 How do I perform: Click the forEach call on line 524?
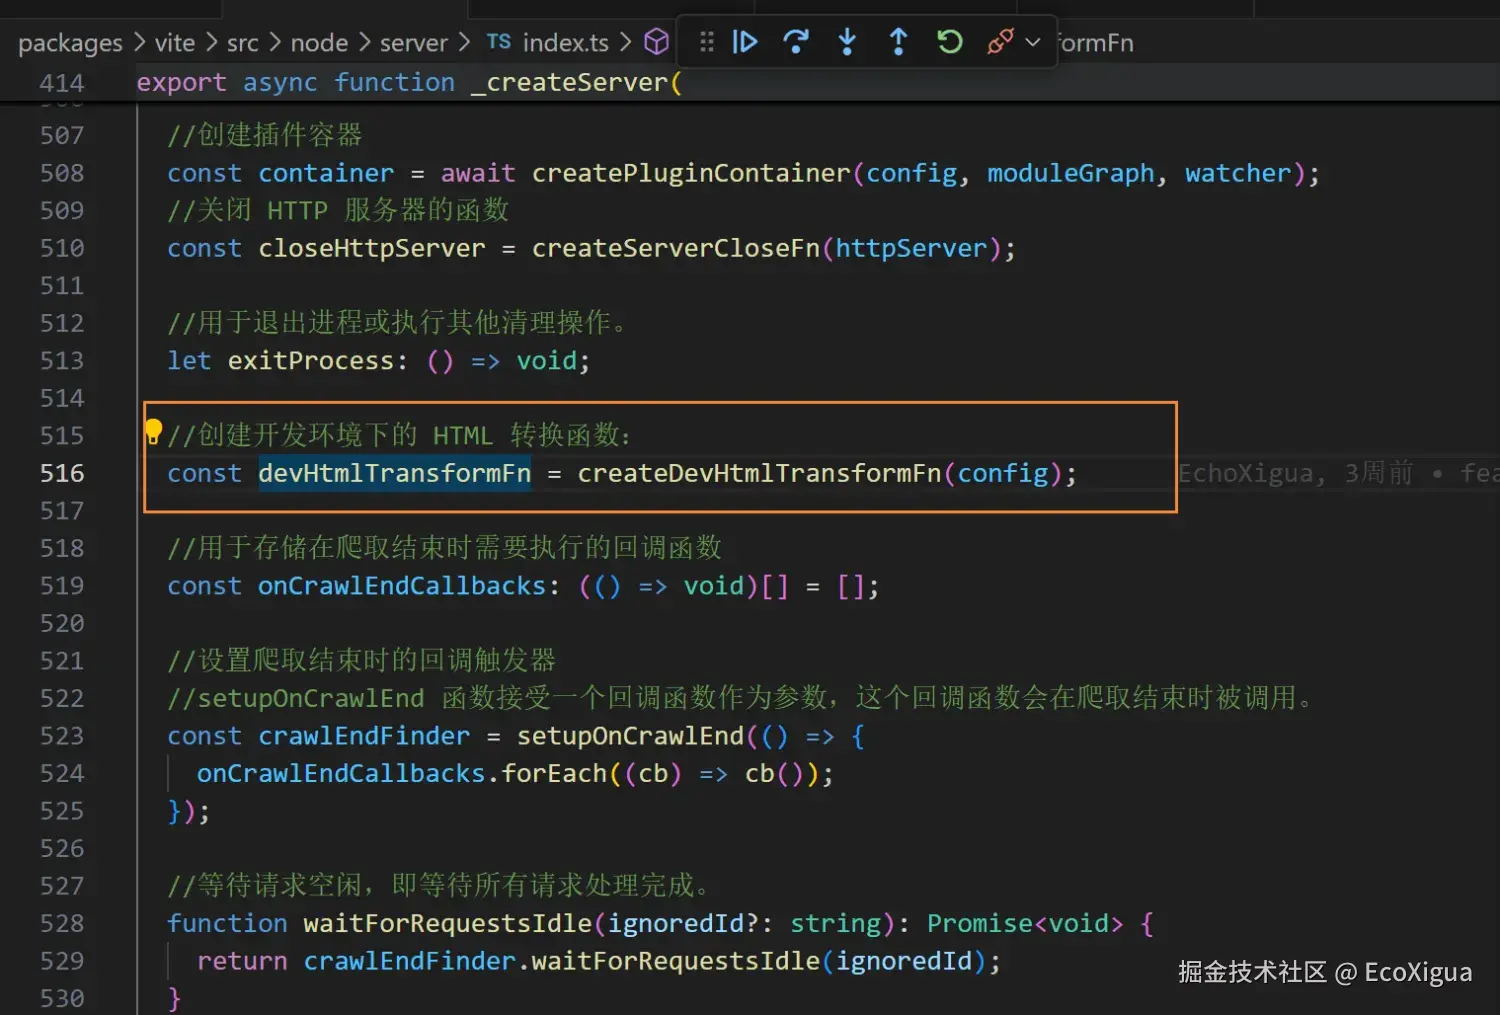pos(554,773)
